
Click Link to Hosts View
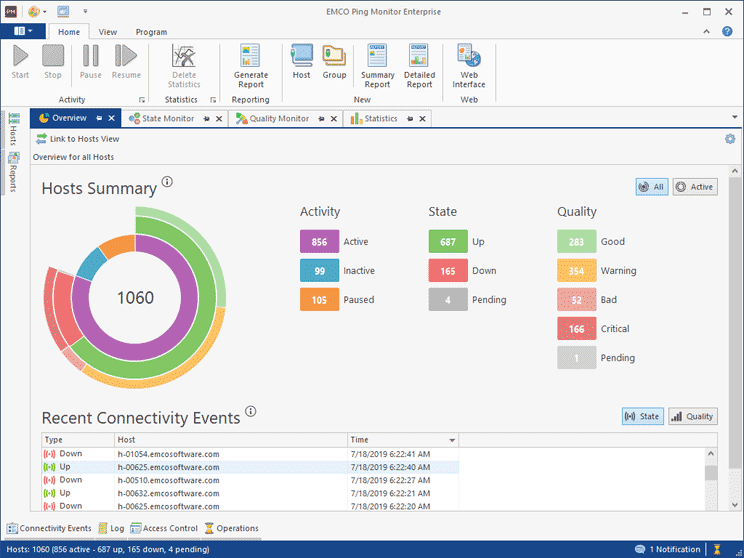78,139
